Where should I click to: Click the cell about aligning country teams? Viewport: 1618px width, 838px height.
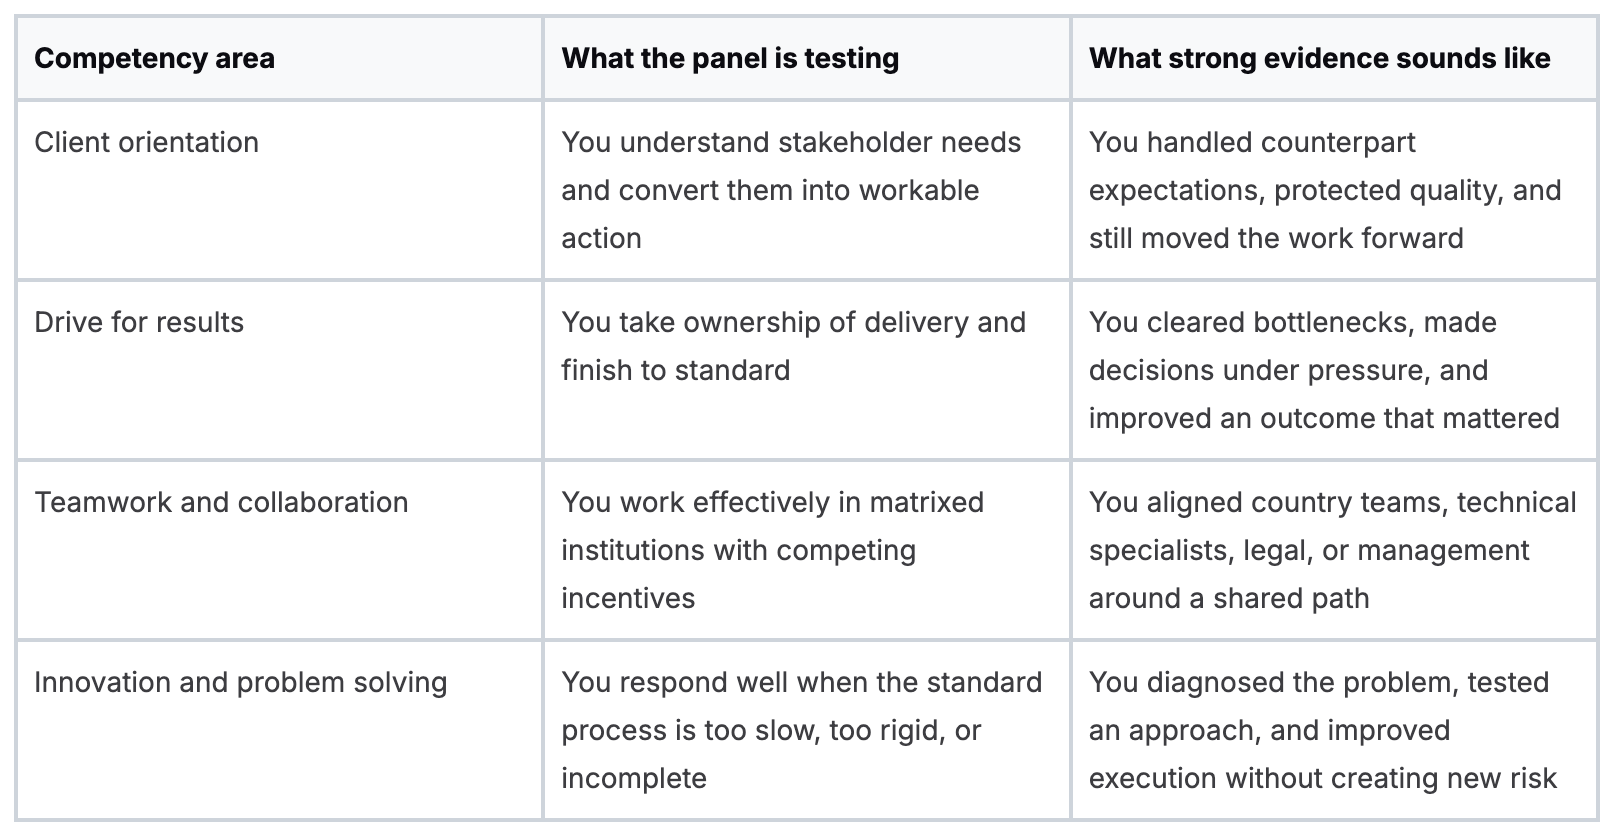1332,549
